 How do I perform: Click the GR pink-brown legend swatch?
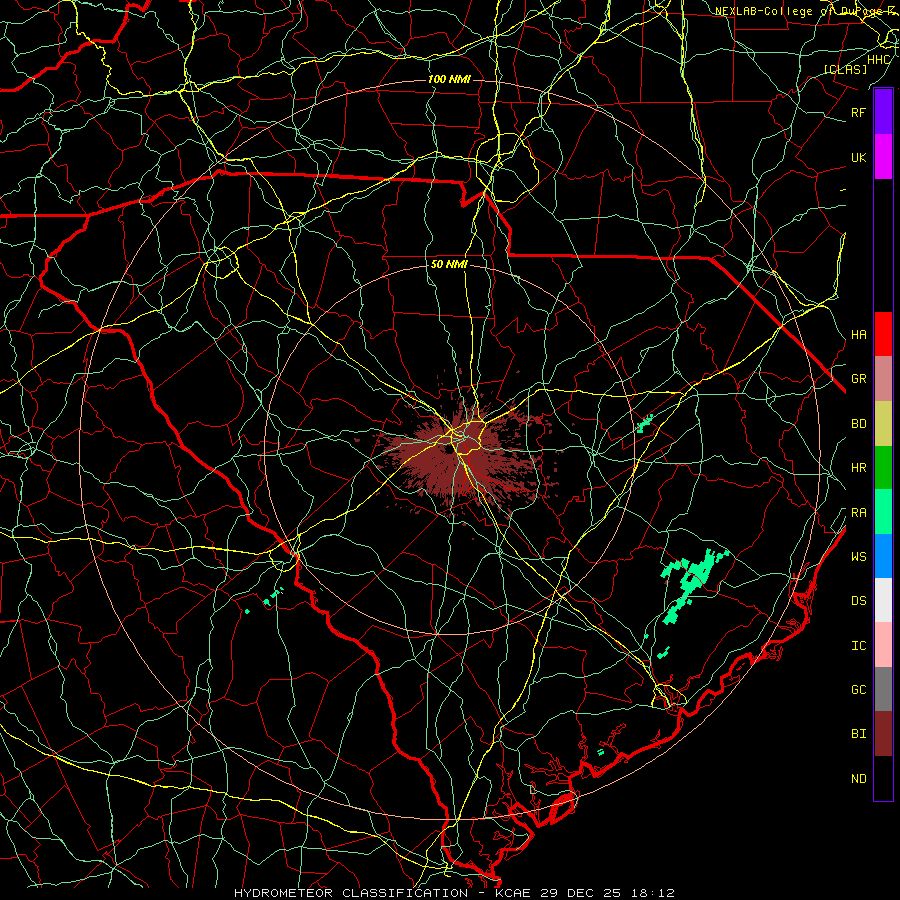883,379
